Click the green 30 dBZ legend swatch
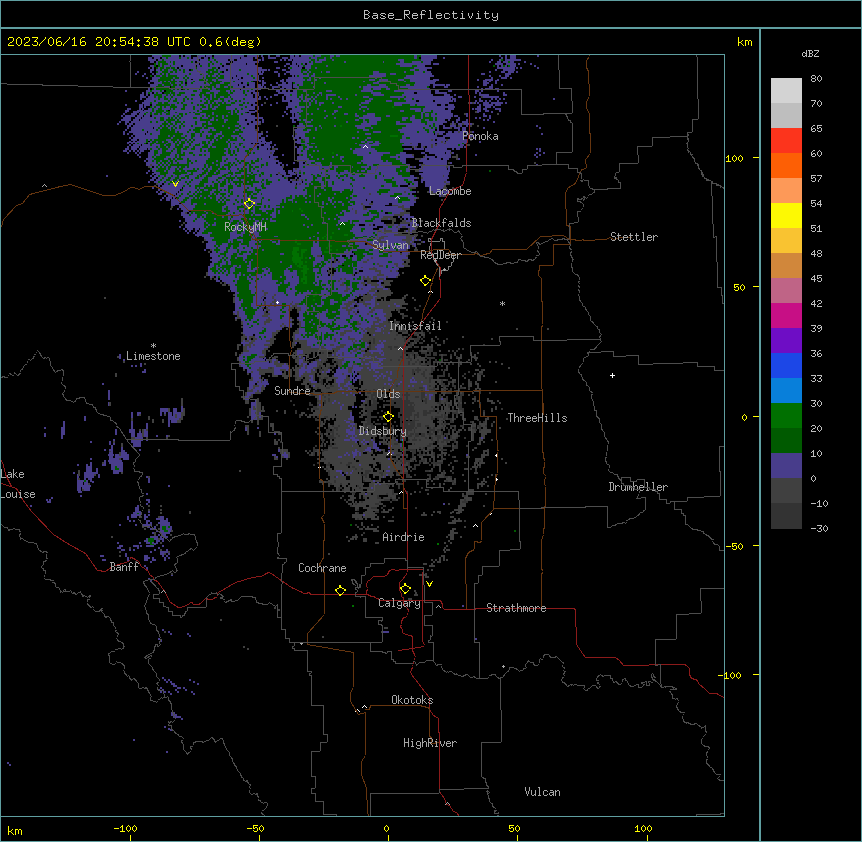 [x=786, y=416]
